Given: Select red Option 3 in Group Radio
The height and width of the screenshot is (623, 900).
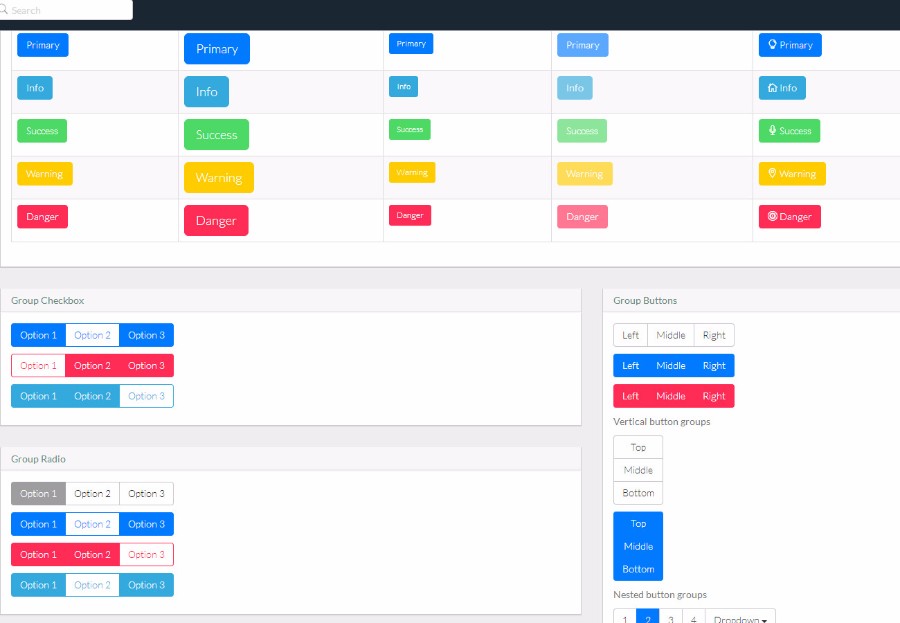Looking at the screenshot, I should click(x=146, y=555).
